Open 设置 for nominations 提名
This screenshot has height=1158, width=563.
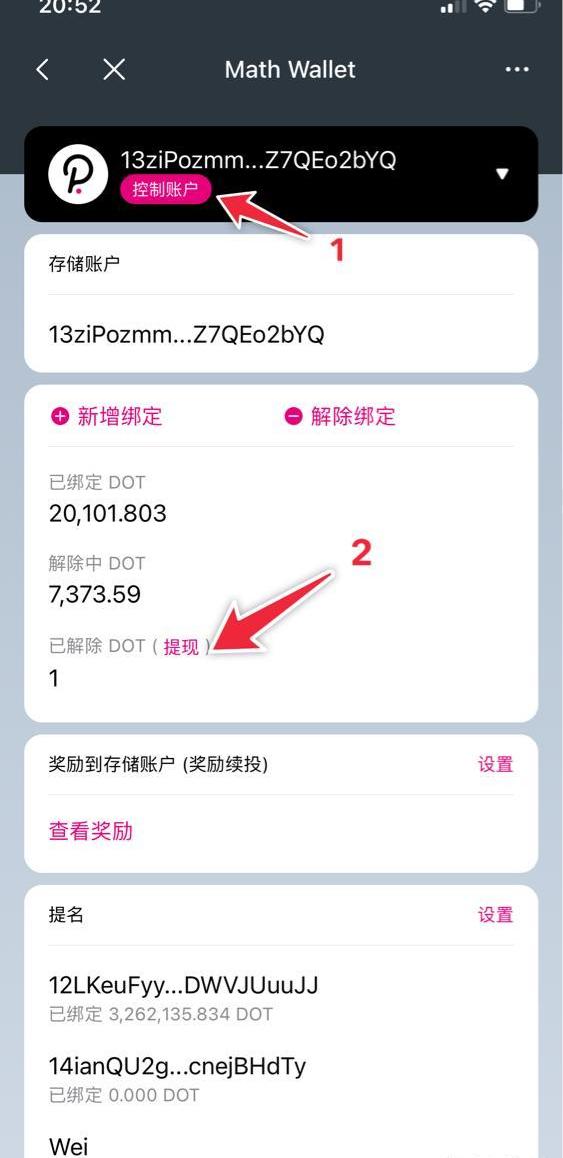click(495, 915)
